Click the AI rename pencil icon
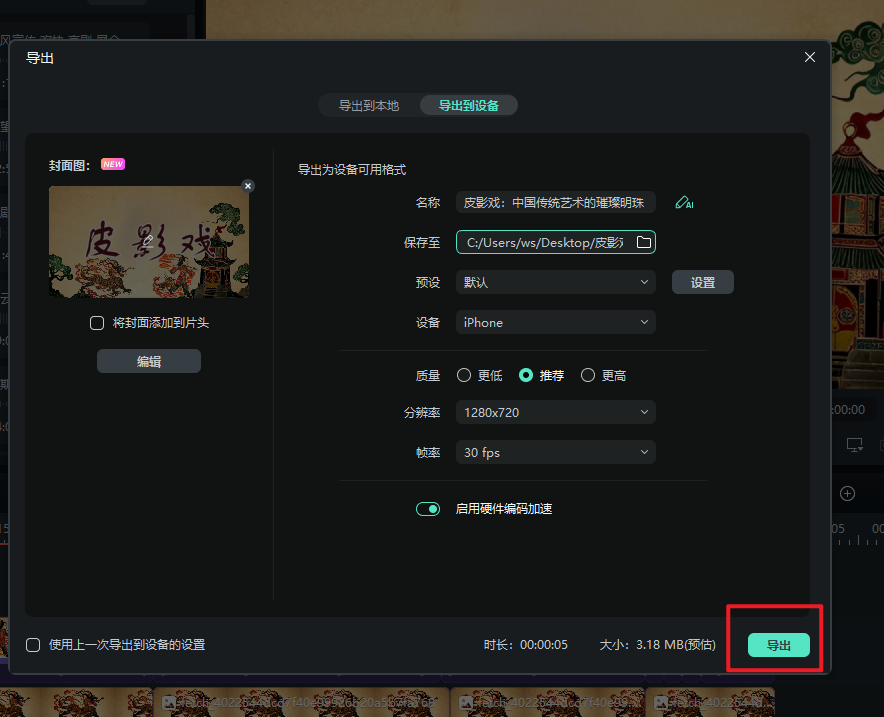The image size is (884, 717). [x=684, y=203]
